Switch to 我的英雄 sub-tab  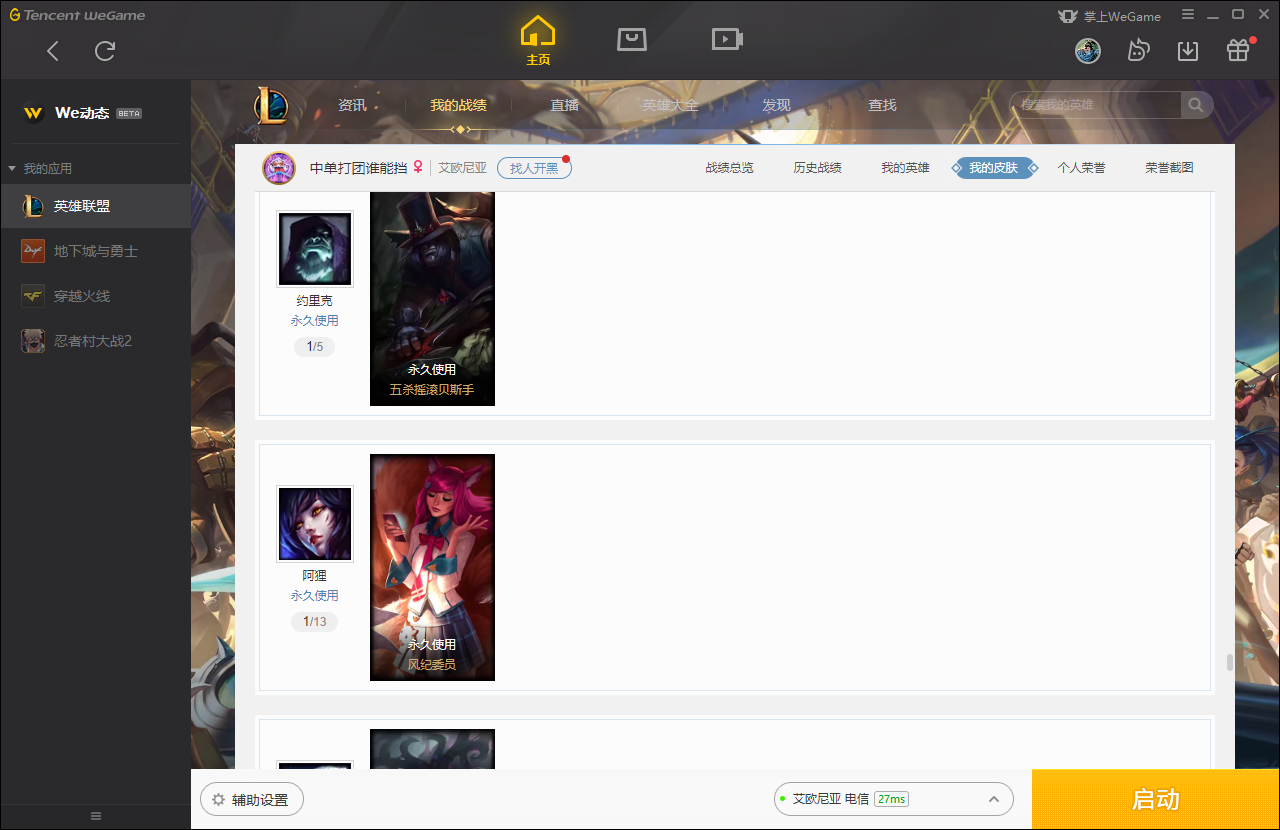tap(905, 168)
